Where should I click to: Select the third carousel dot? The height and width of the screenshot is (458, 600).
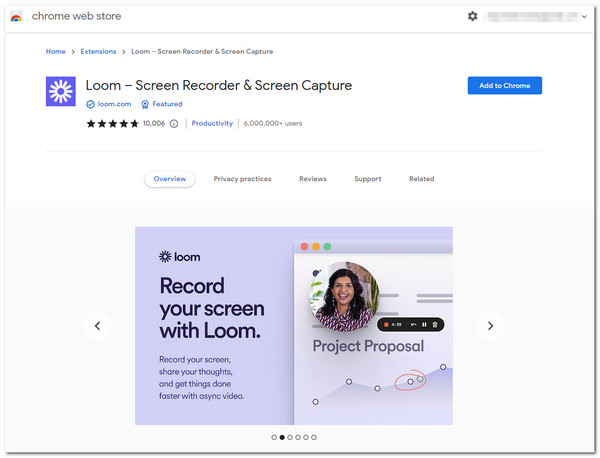[290, 437]
